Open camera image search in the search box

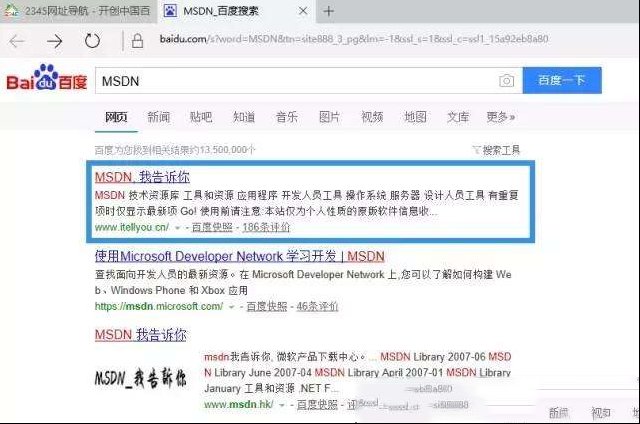[x=506, y=81]
